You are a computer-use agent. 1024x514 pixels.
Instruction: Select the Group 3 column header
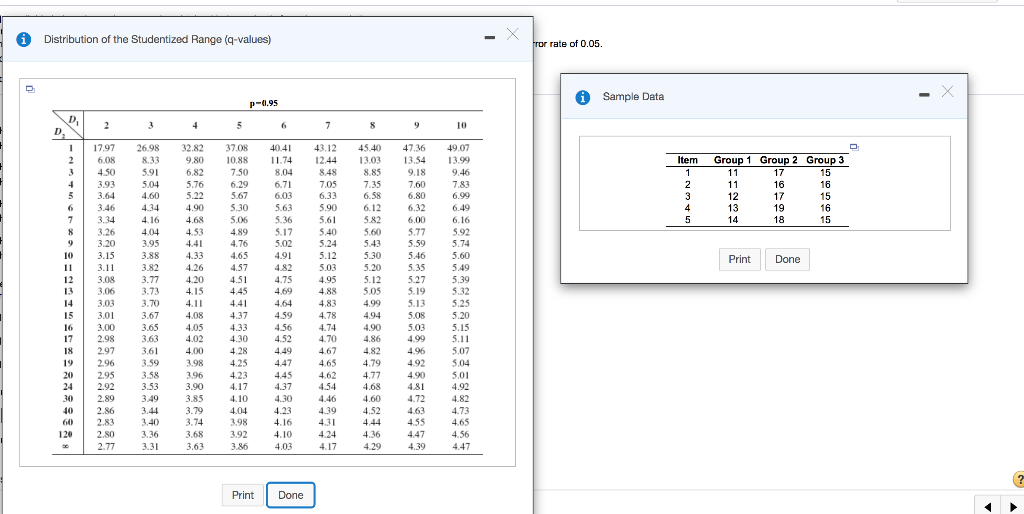click(825, 160)
